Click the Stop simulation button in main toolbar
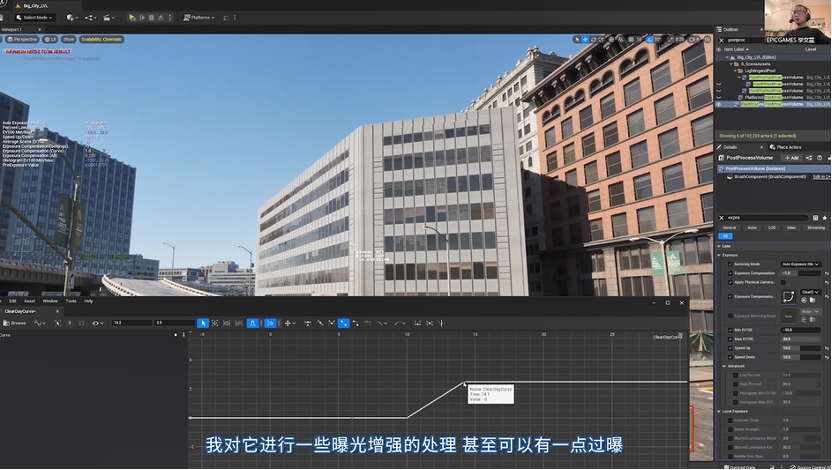 coord(151,18)
